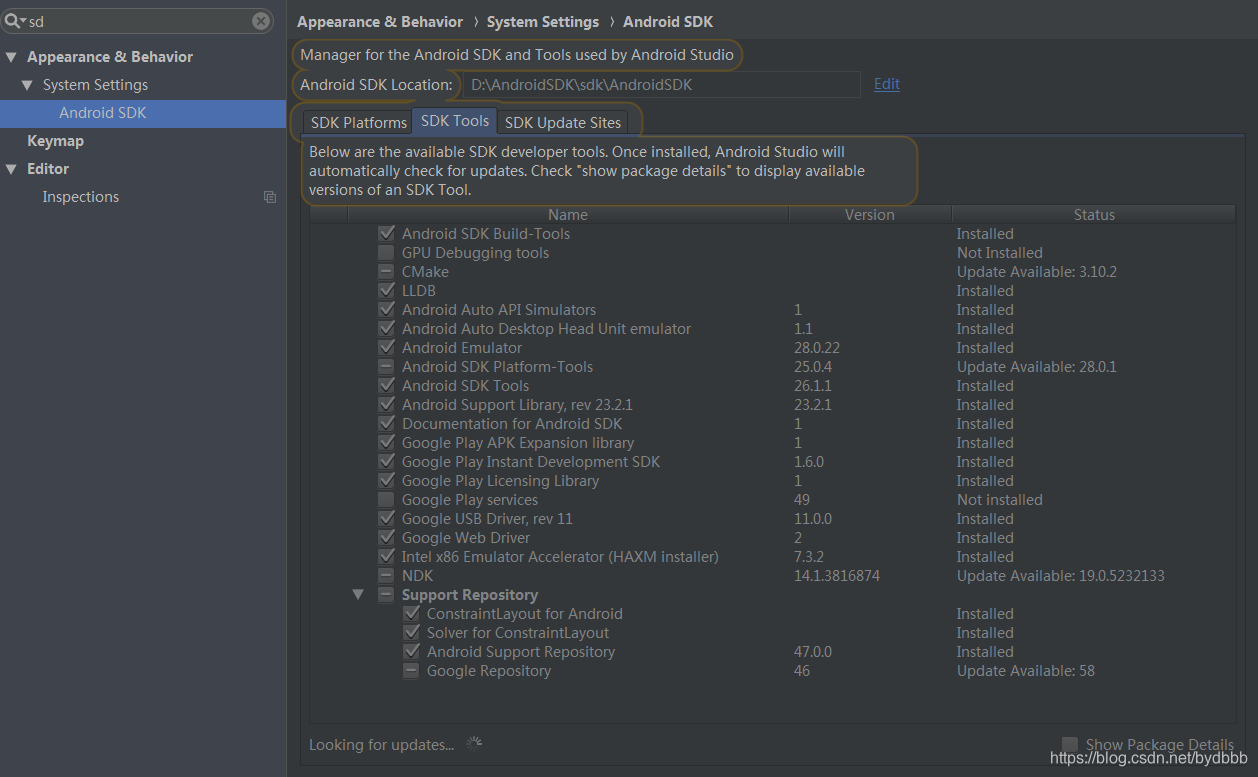Uncheck Android Support Library rev 23.2.1
Image resolution: width=1258 pixels, height=777 pixels.
tap(386, 405)
